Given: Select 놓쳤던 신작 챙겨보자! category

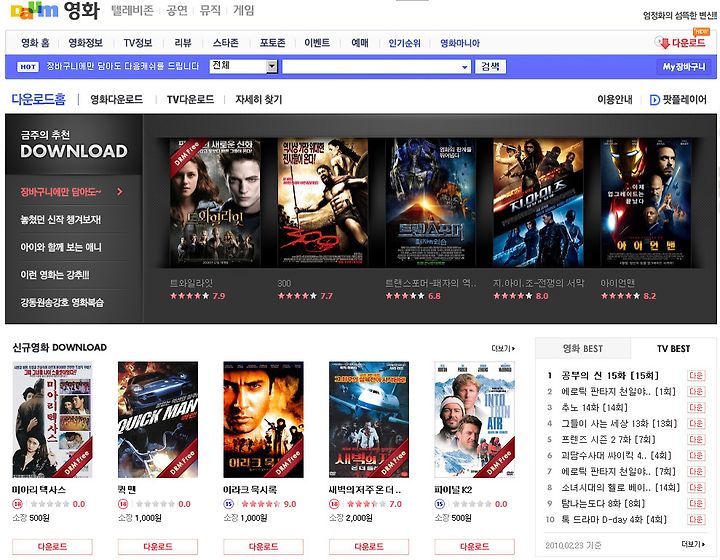Looking at the screenshot, I should (x=61, y=219).
